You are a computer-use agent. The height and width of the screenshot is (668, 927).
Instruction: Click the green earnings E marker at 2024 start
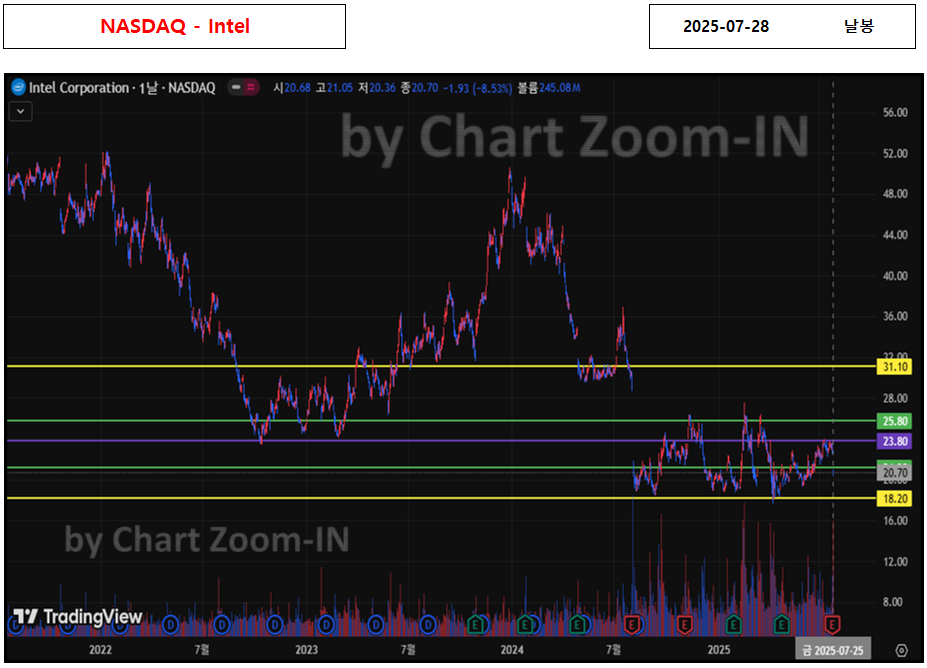[525, 624]
